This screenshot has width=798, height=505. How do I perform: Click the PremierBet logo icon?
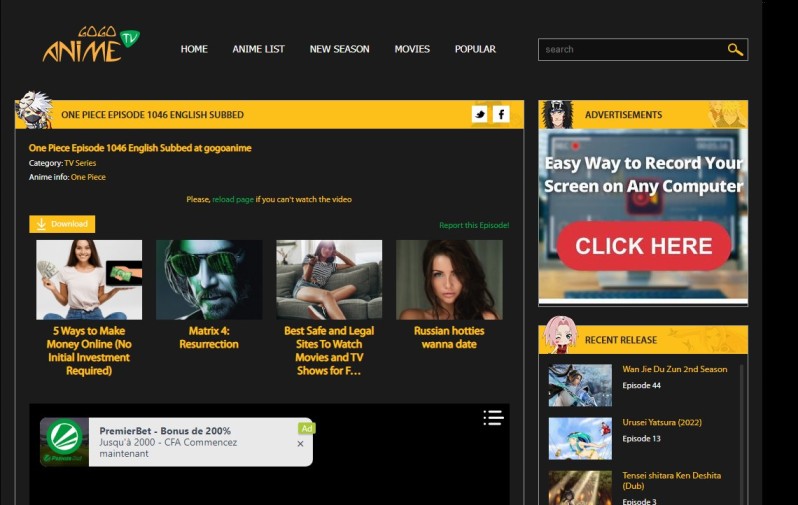tap(64, 441)
